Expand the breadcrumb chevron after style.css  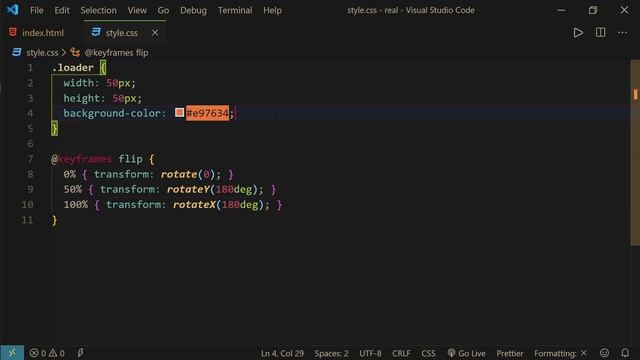(x=64, y=53)
